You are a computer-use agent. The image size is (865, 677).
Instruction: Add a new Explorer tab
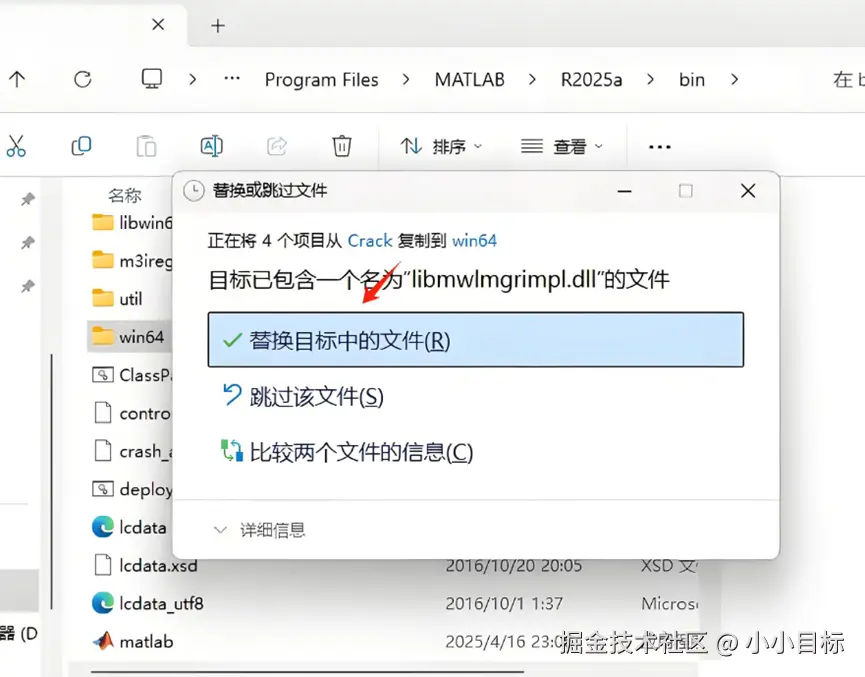(x=218, y=25)
